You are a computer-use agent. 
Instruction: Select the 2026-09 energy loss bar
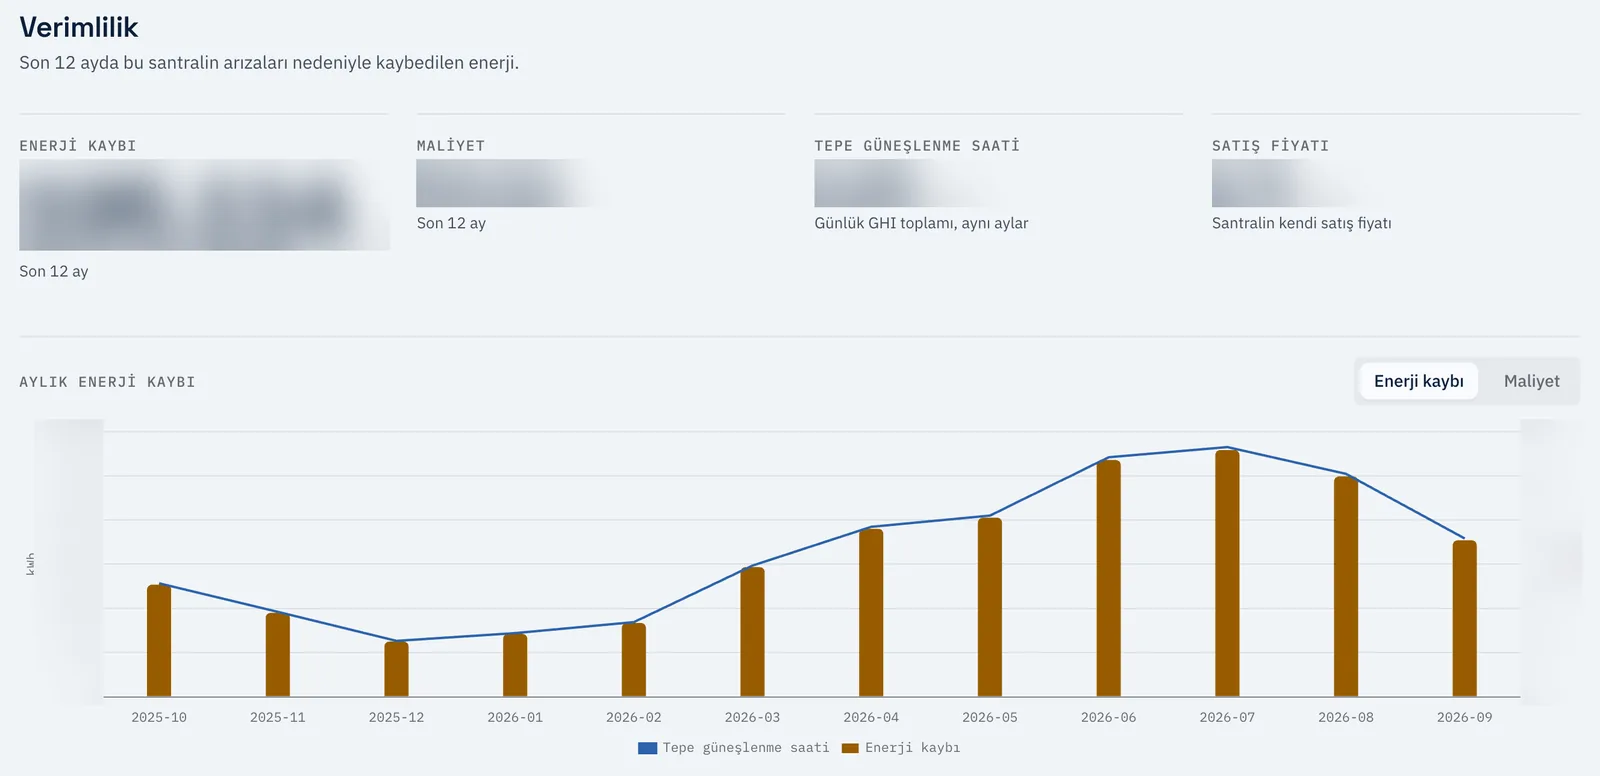[1464, 619]
